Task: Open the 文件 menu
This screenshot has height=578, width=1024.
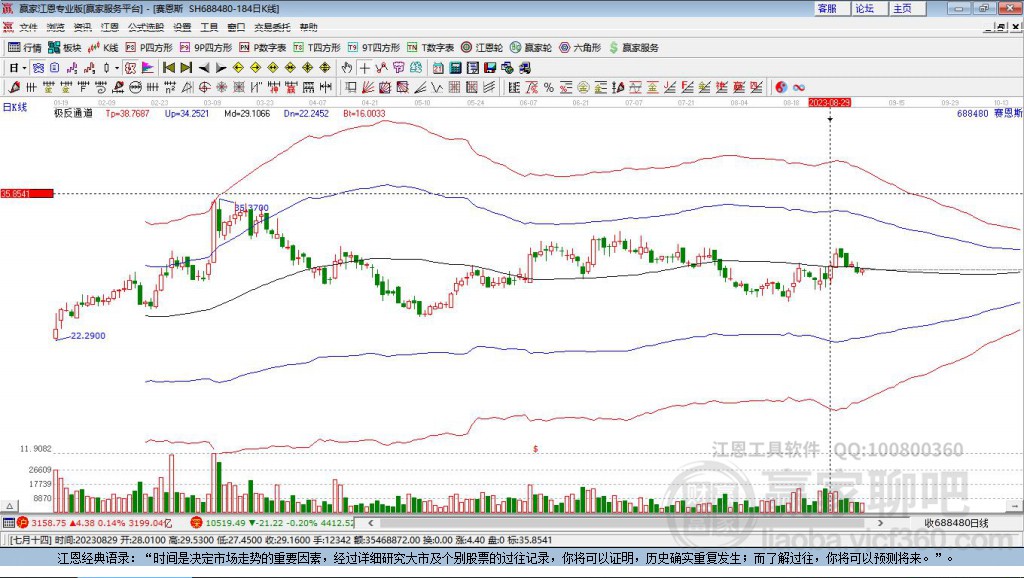Action: click(x=29, y=27)
